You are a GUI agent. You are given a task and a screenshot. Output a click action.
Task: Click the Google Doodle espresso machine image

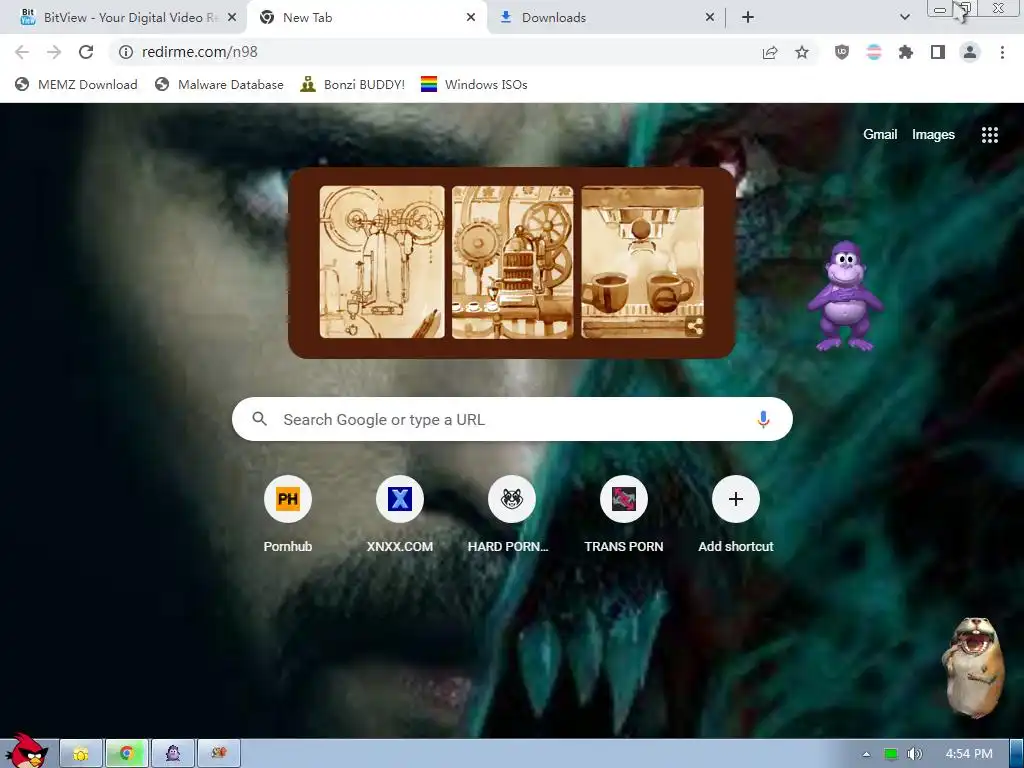point(511,263)
